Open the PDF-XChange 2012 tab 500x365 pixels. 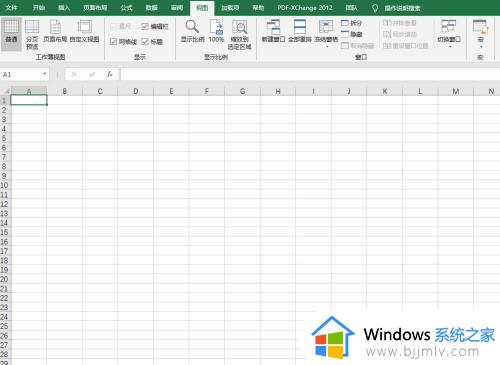305,8
